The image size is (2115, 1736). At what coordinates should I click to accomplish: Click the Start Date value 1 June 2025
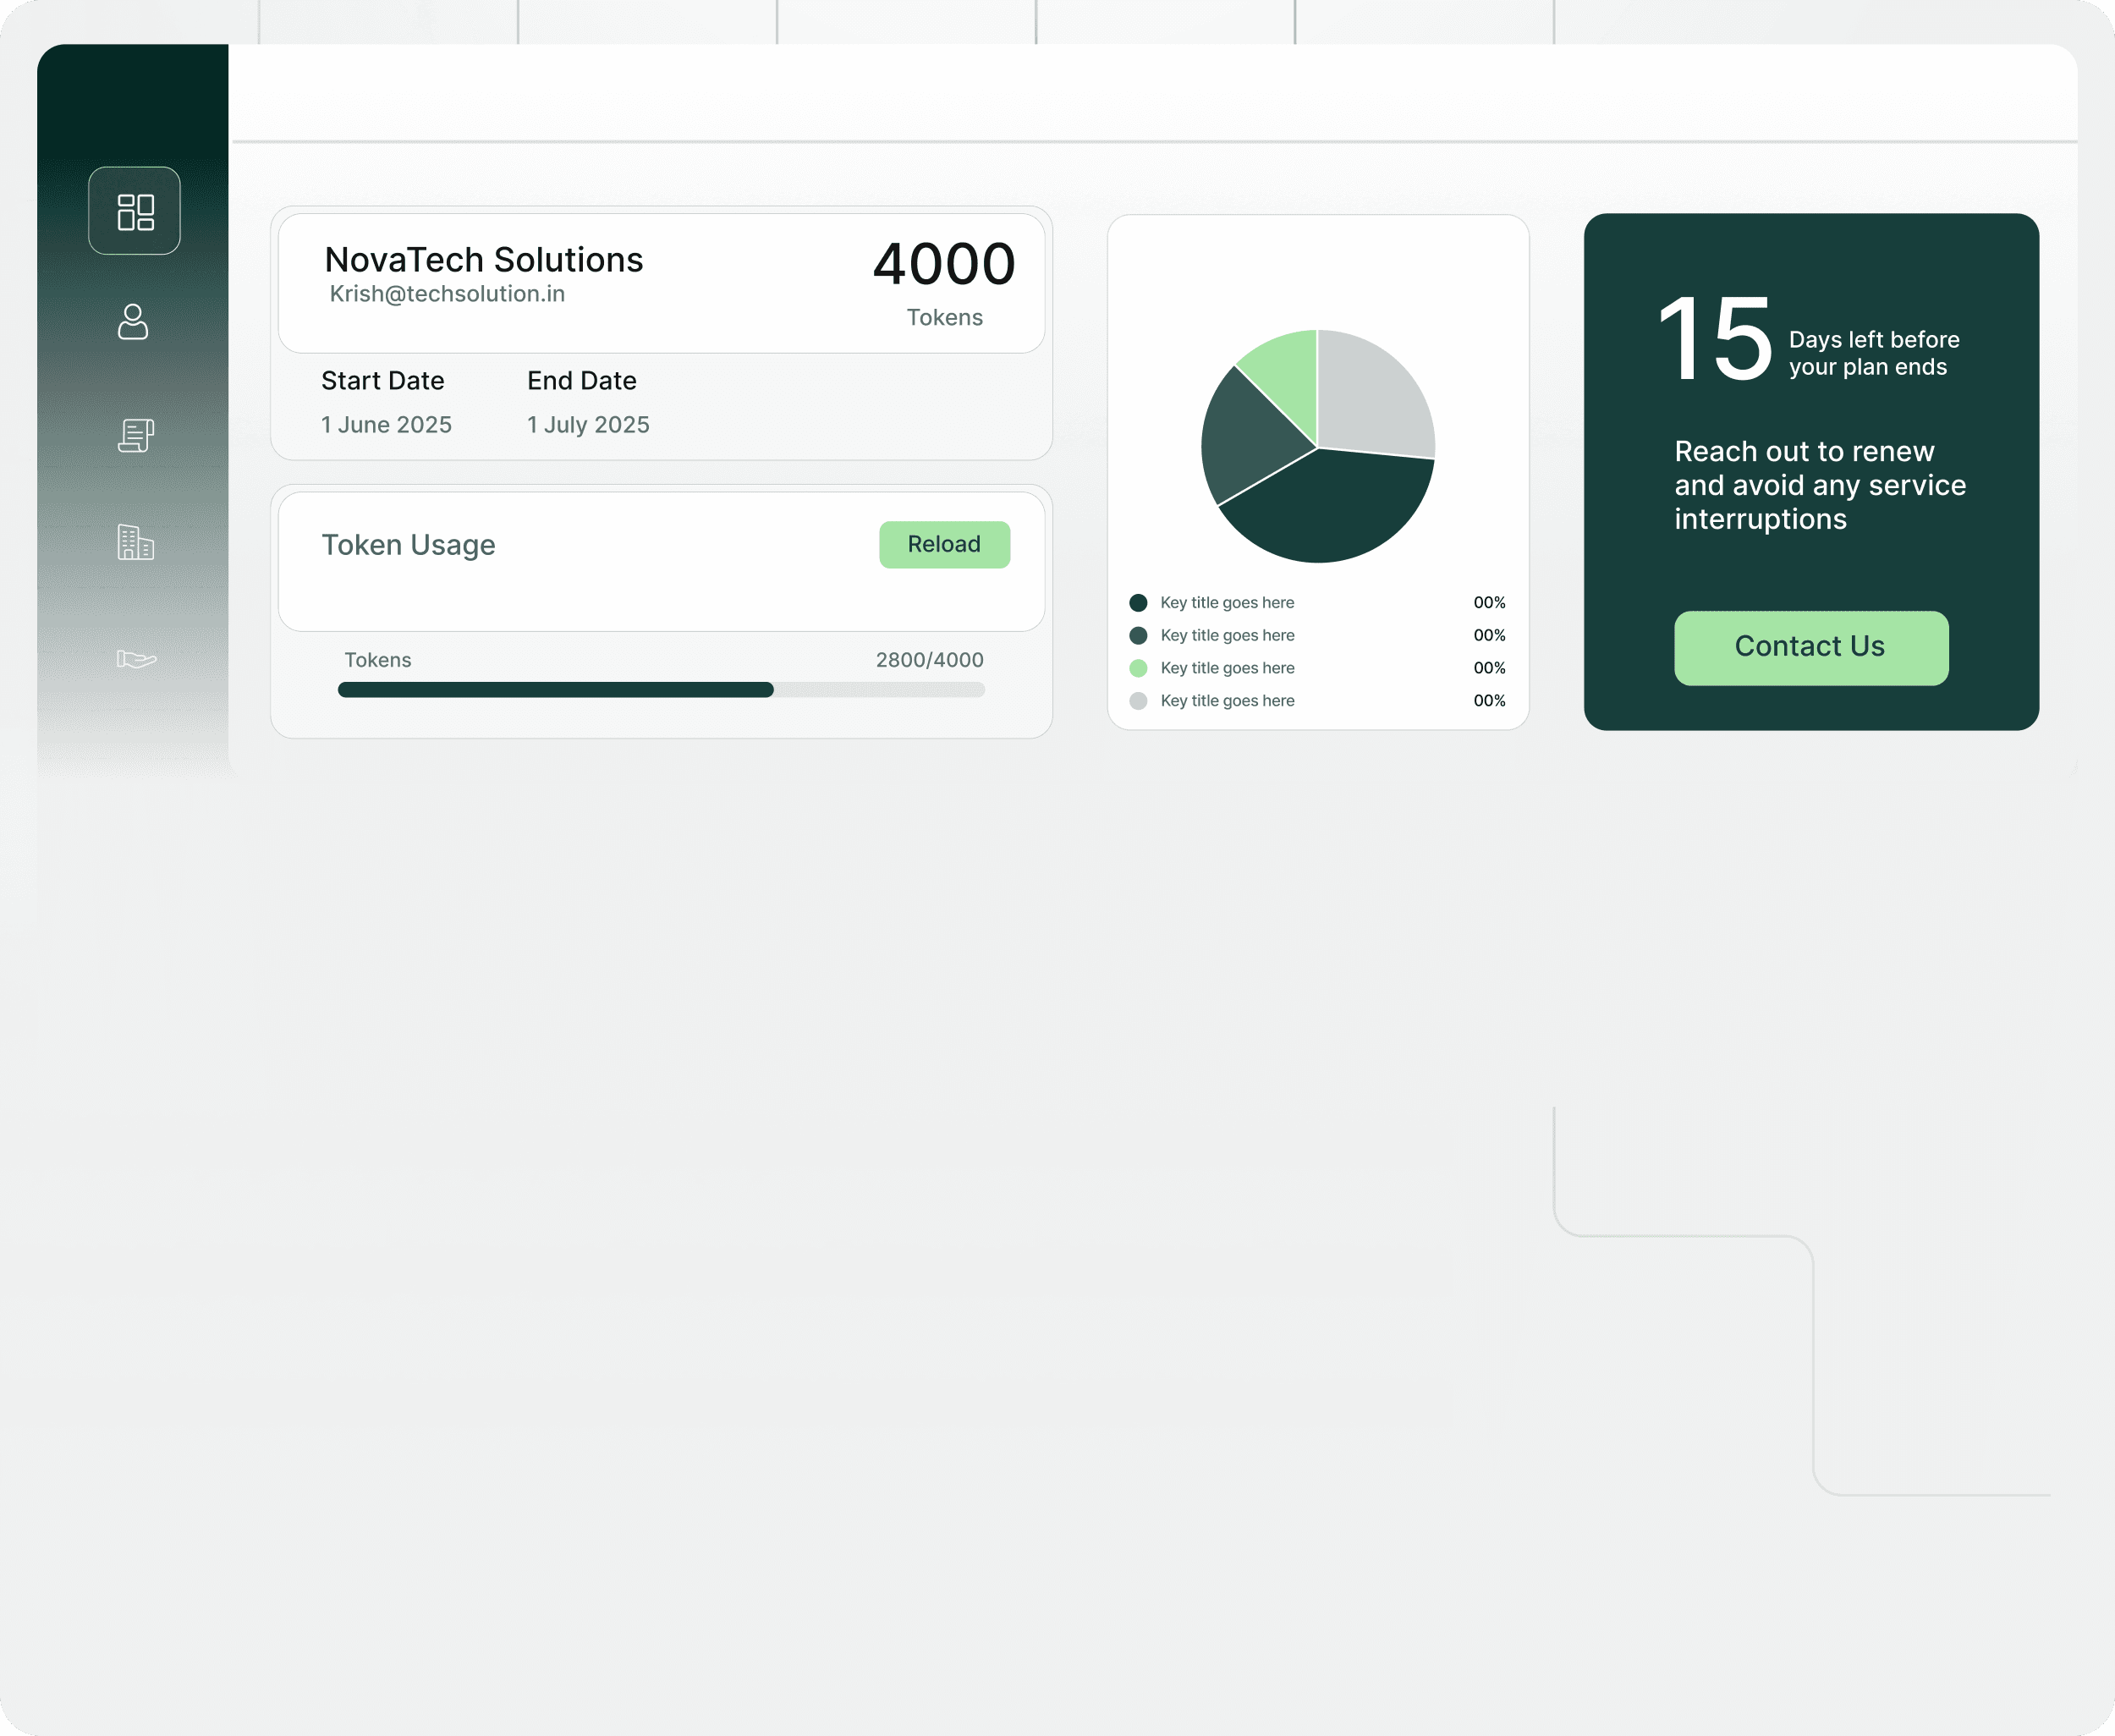coord(386,425)
